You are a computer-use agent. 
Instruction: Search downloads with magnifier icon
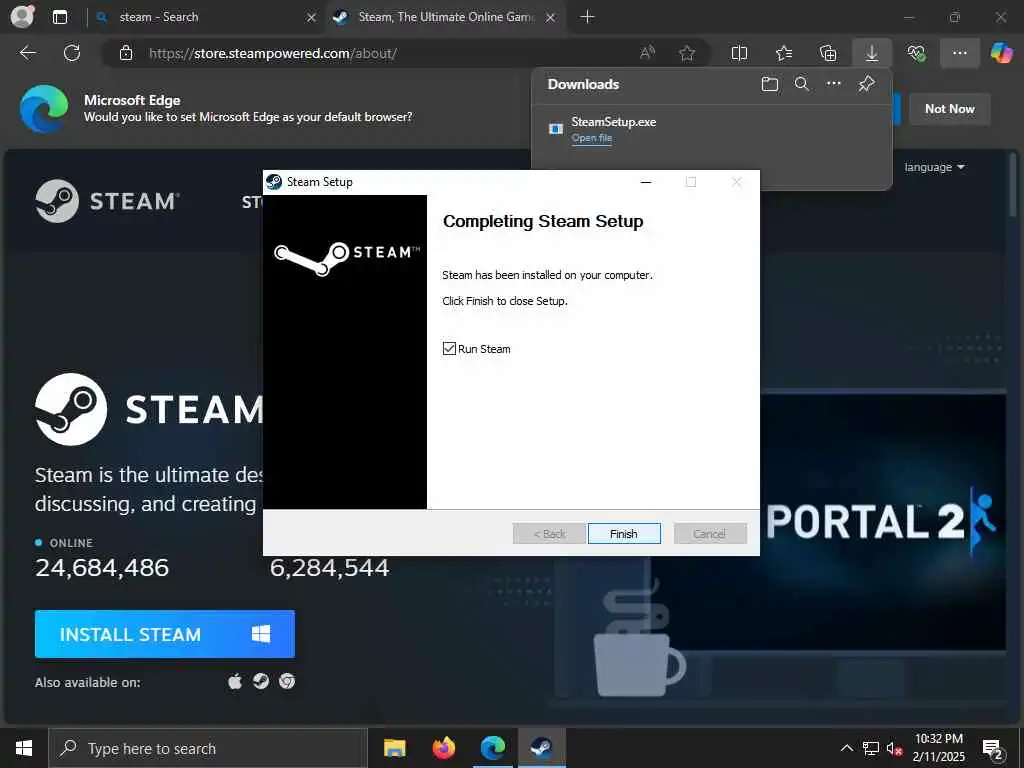801,84
